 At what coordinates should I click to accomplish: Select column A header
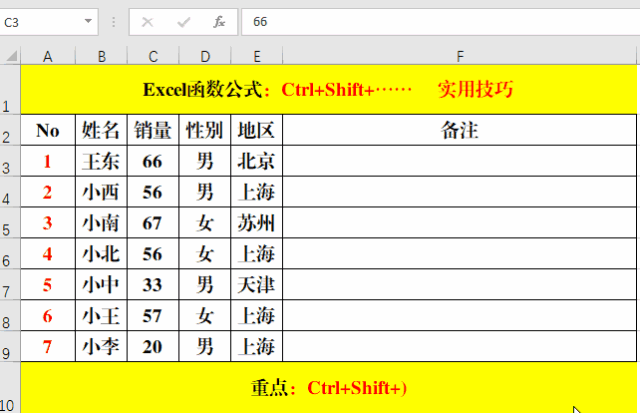(48, 55)
